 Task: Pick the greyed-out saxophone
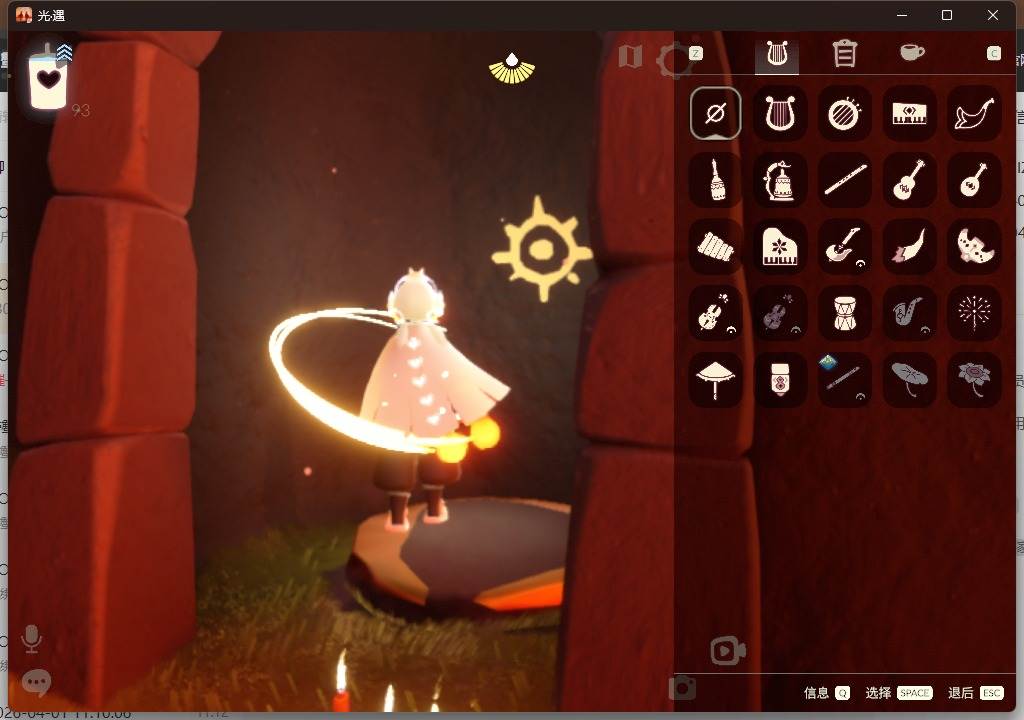tap(909, 314)
